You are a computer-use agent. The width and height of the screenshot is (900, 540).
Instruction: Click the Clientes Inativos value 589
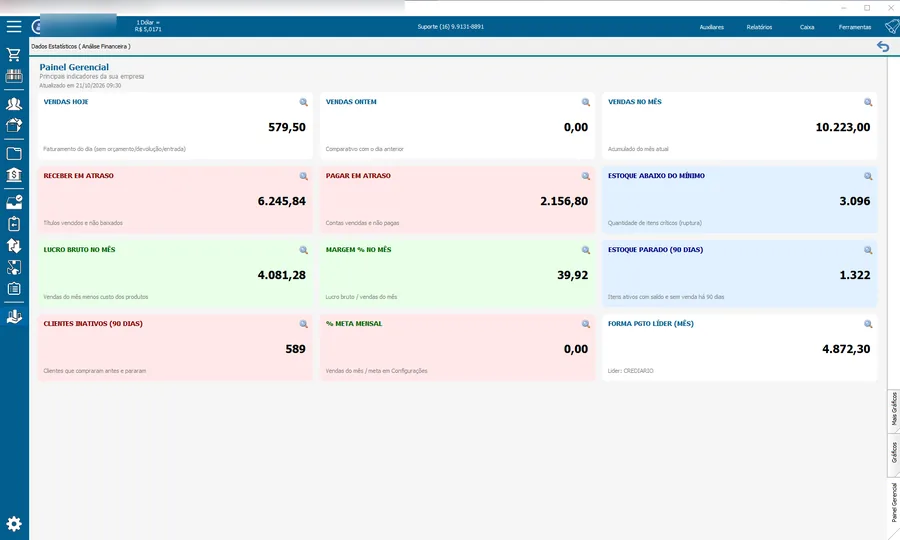[x=295, y=349]
